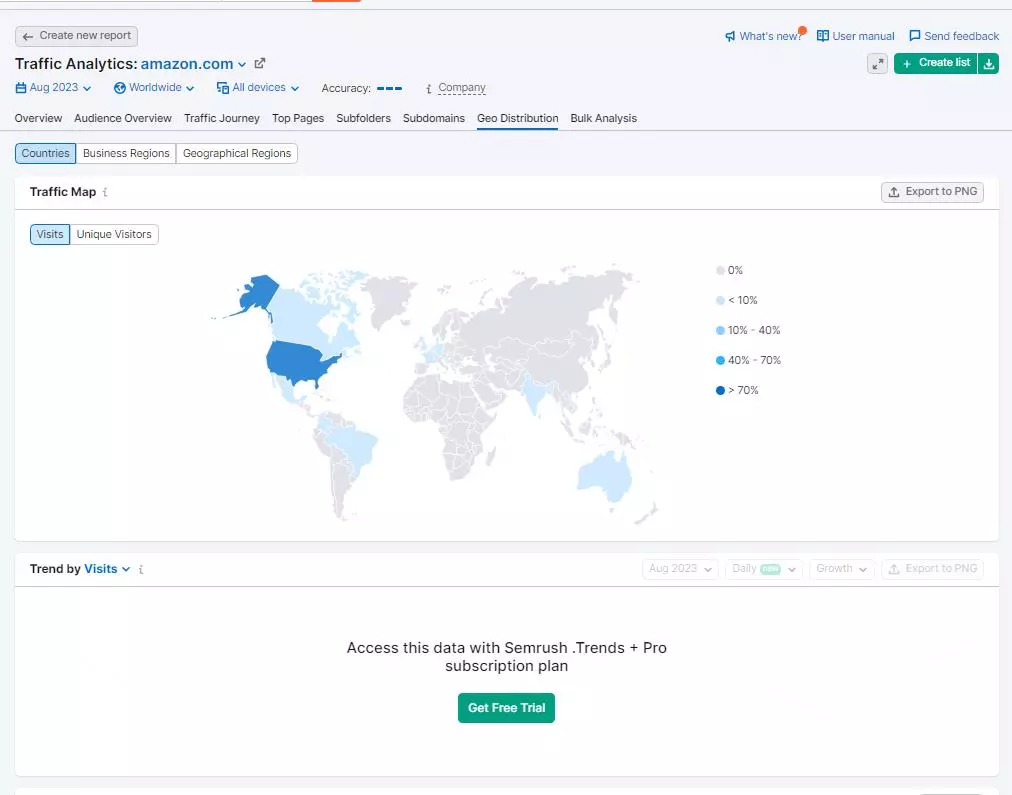This screenshot has width=1012, height=795.
Task: Click the trend panel Export to PNG
Action: coord(932,569)
